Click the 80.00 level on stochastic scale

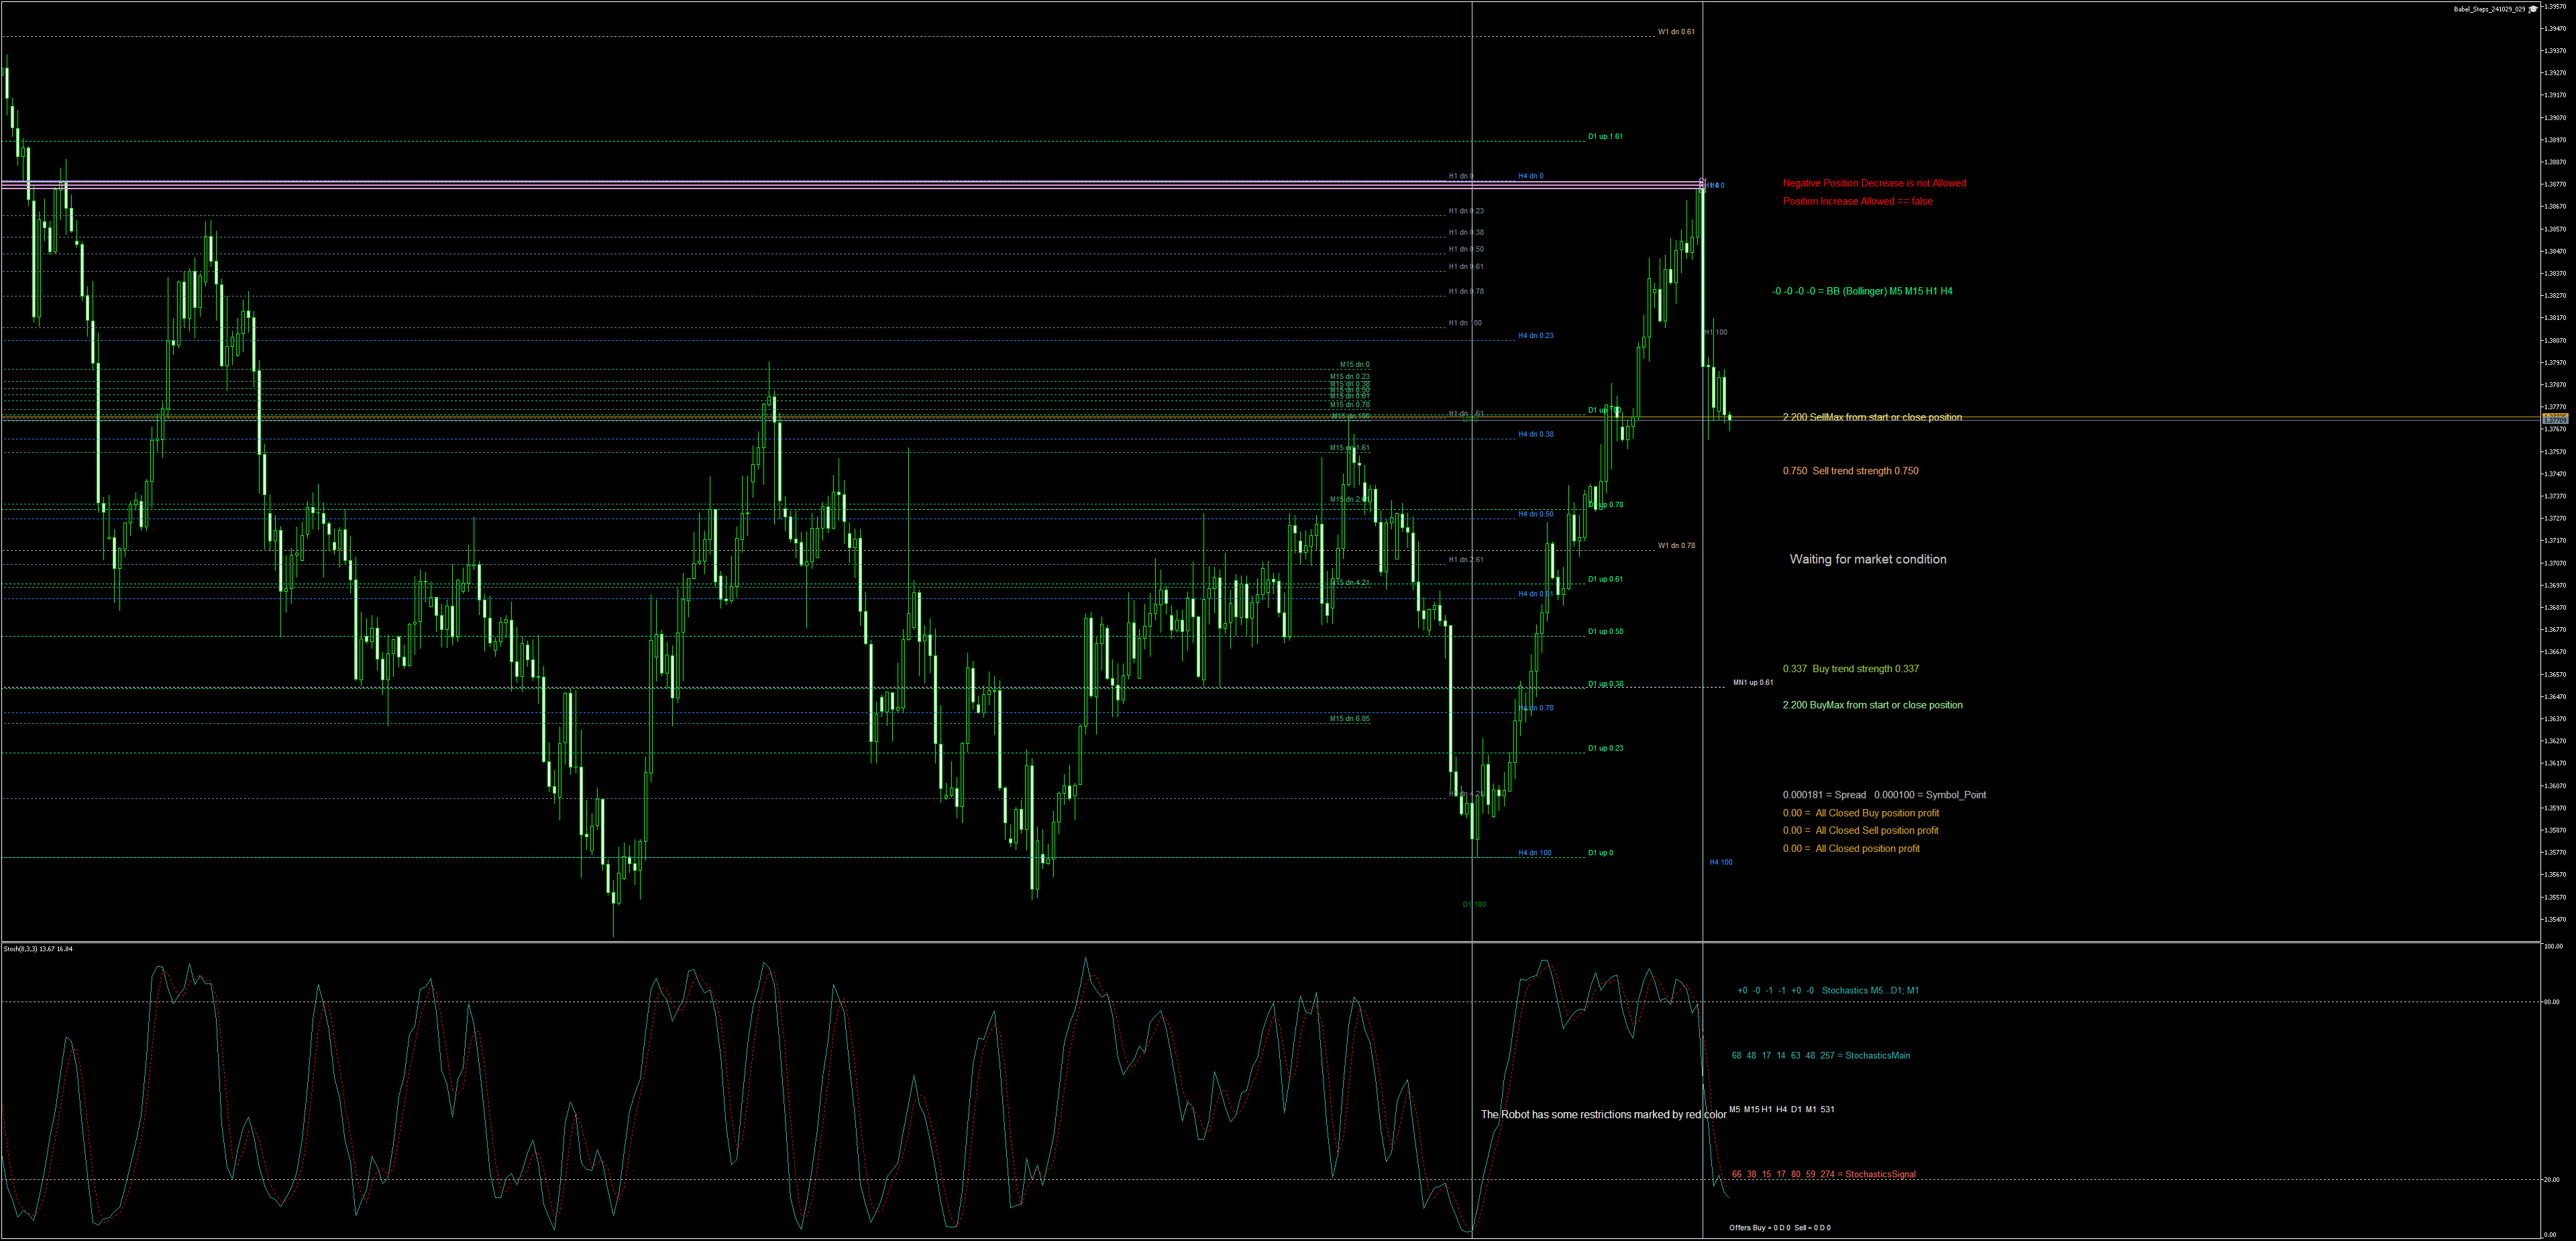(2551, 1001)
